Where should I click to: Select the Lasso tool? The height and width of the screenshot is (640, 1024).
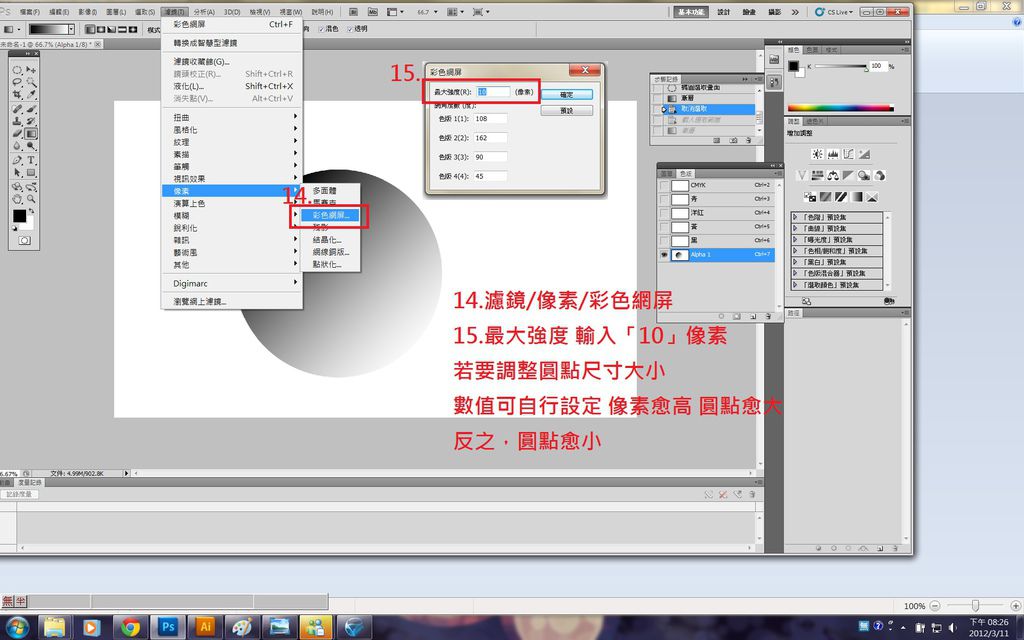pyautogui.click(x=17, y=82)
